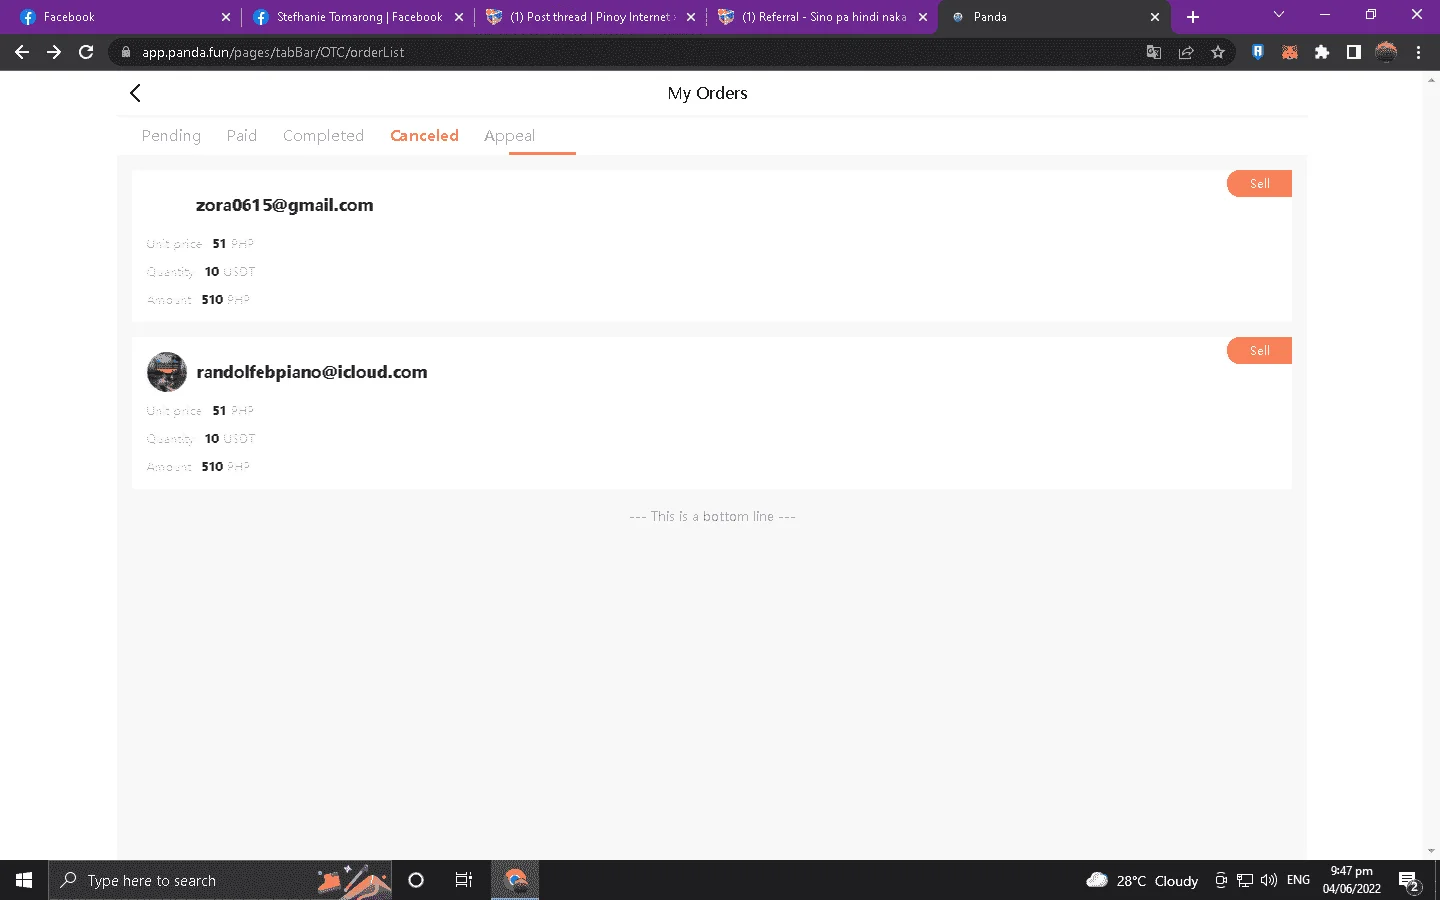Switch to the Completed orders tab

[323, 136]
